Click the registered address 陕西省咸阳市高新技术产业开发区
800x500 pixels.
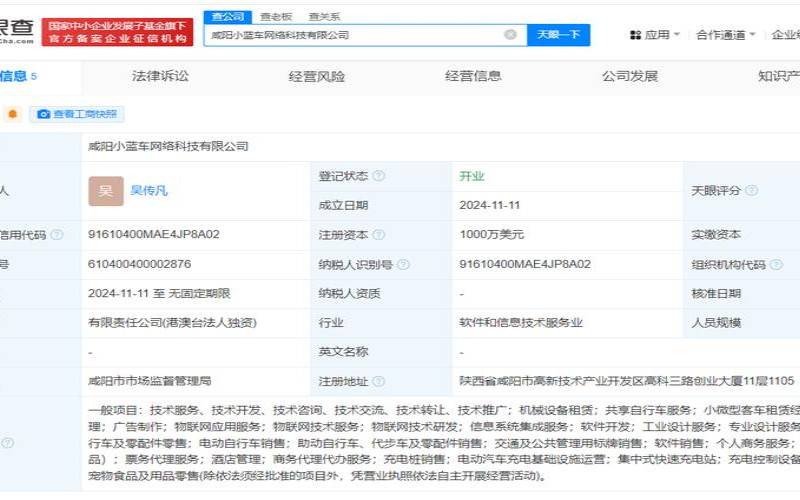click(627, 381)
